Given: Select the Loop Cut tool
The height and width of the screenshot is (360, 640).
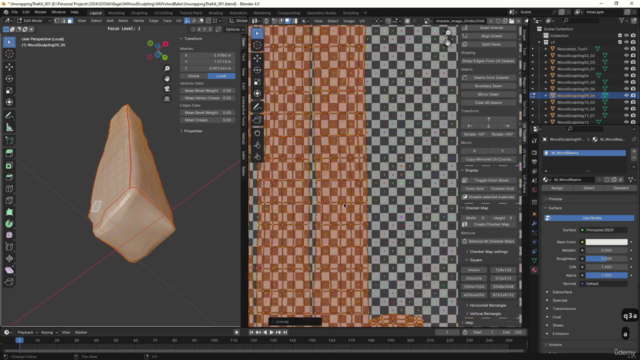Looking at the screenshot, I should (9, 189).
